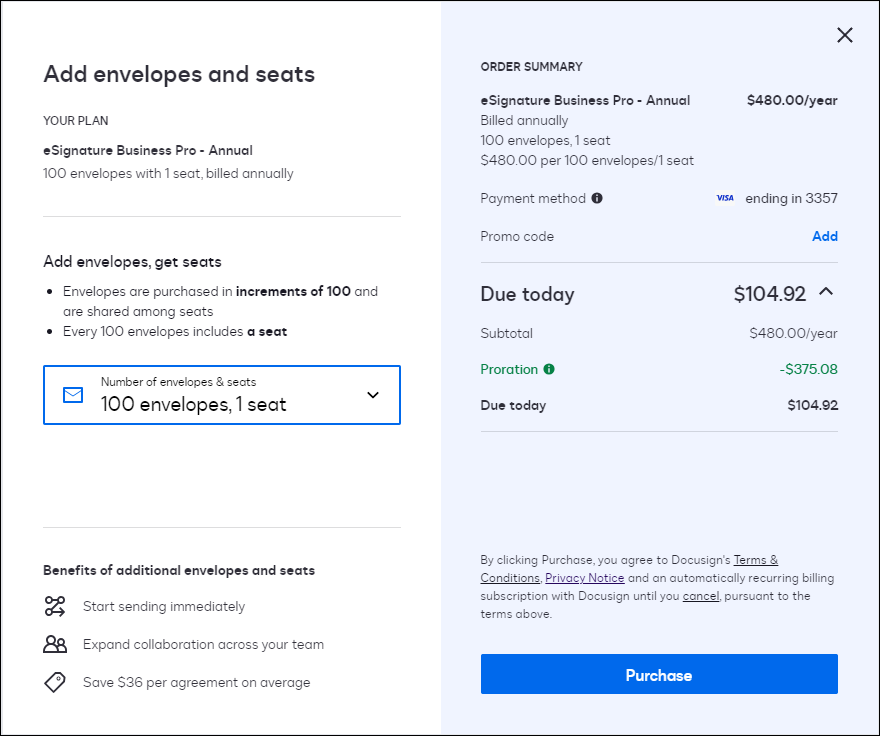Click the Start sending immediately workflow icon
Image resolution: width=880 pixels, height=736 pixels.
pos(55,606)
